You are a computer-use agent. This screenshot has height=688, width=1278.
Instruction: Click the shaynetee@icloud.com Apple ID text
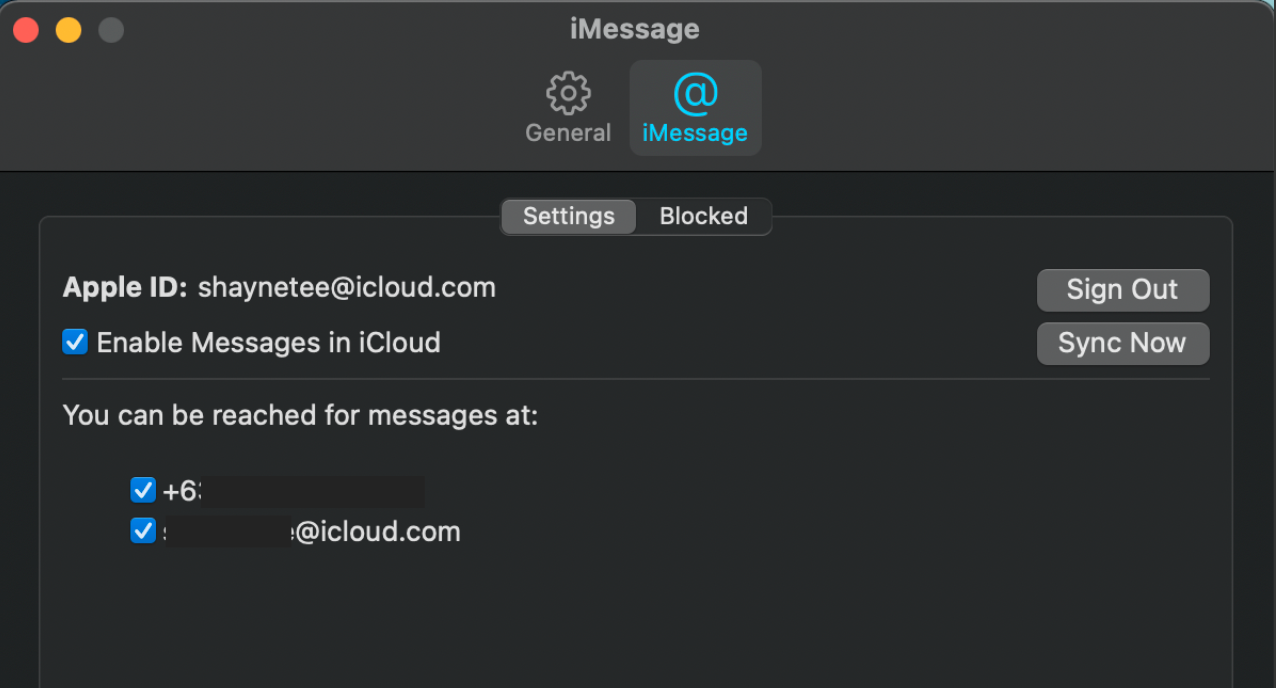(x=346, y=288)
